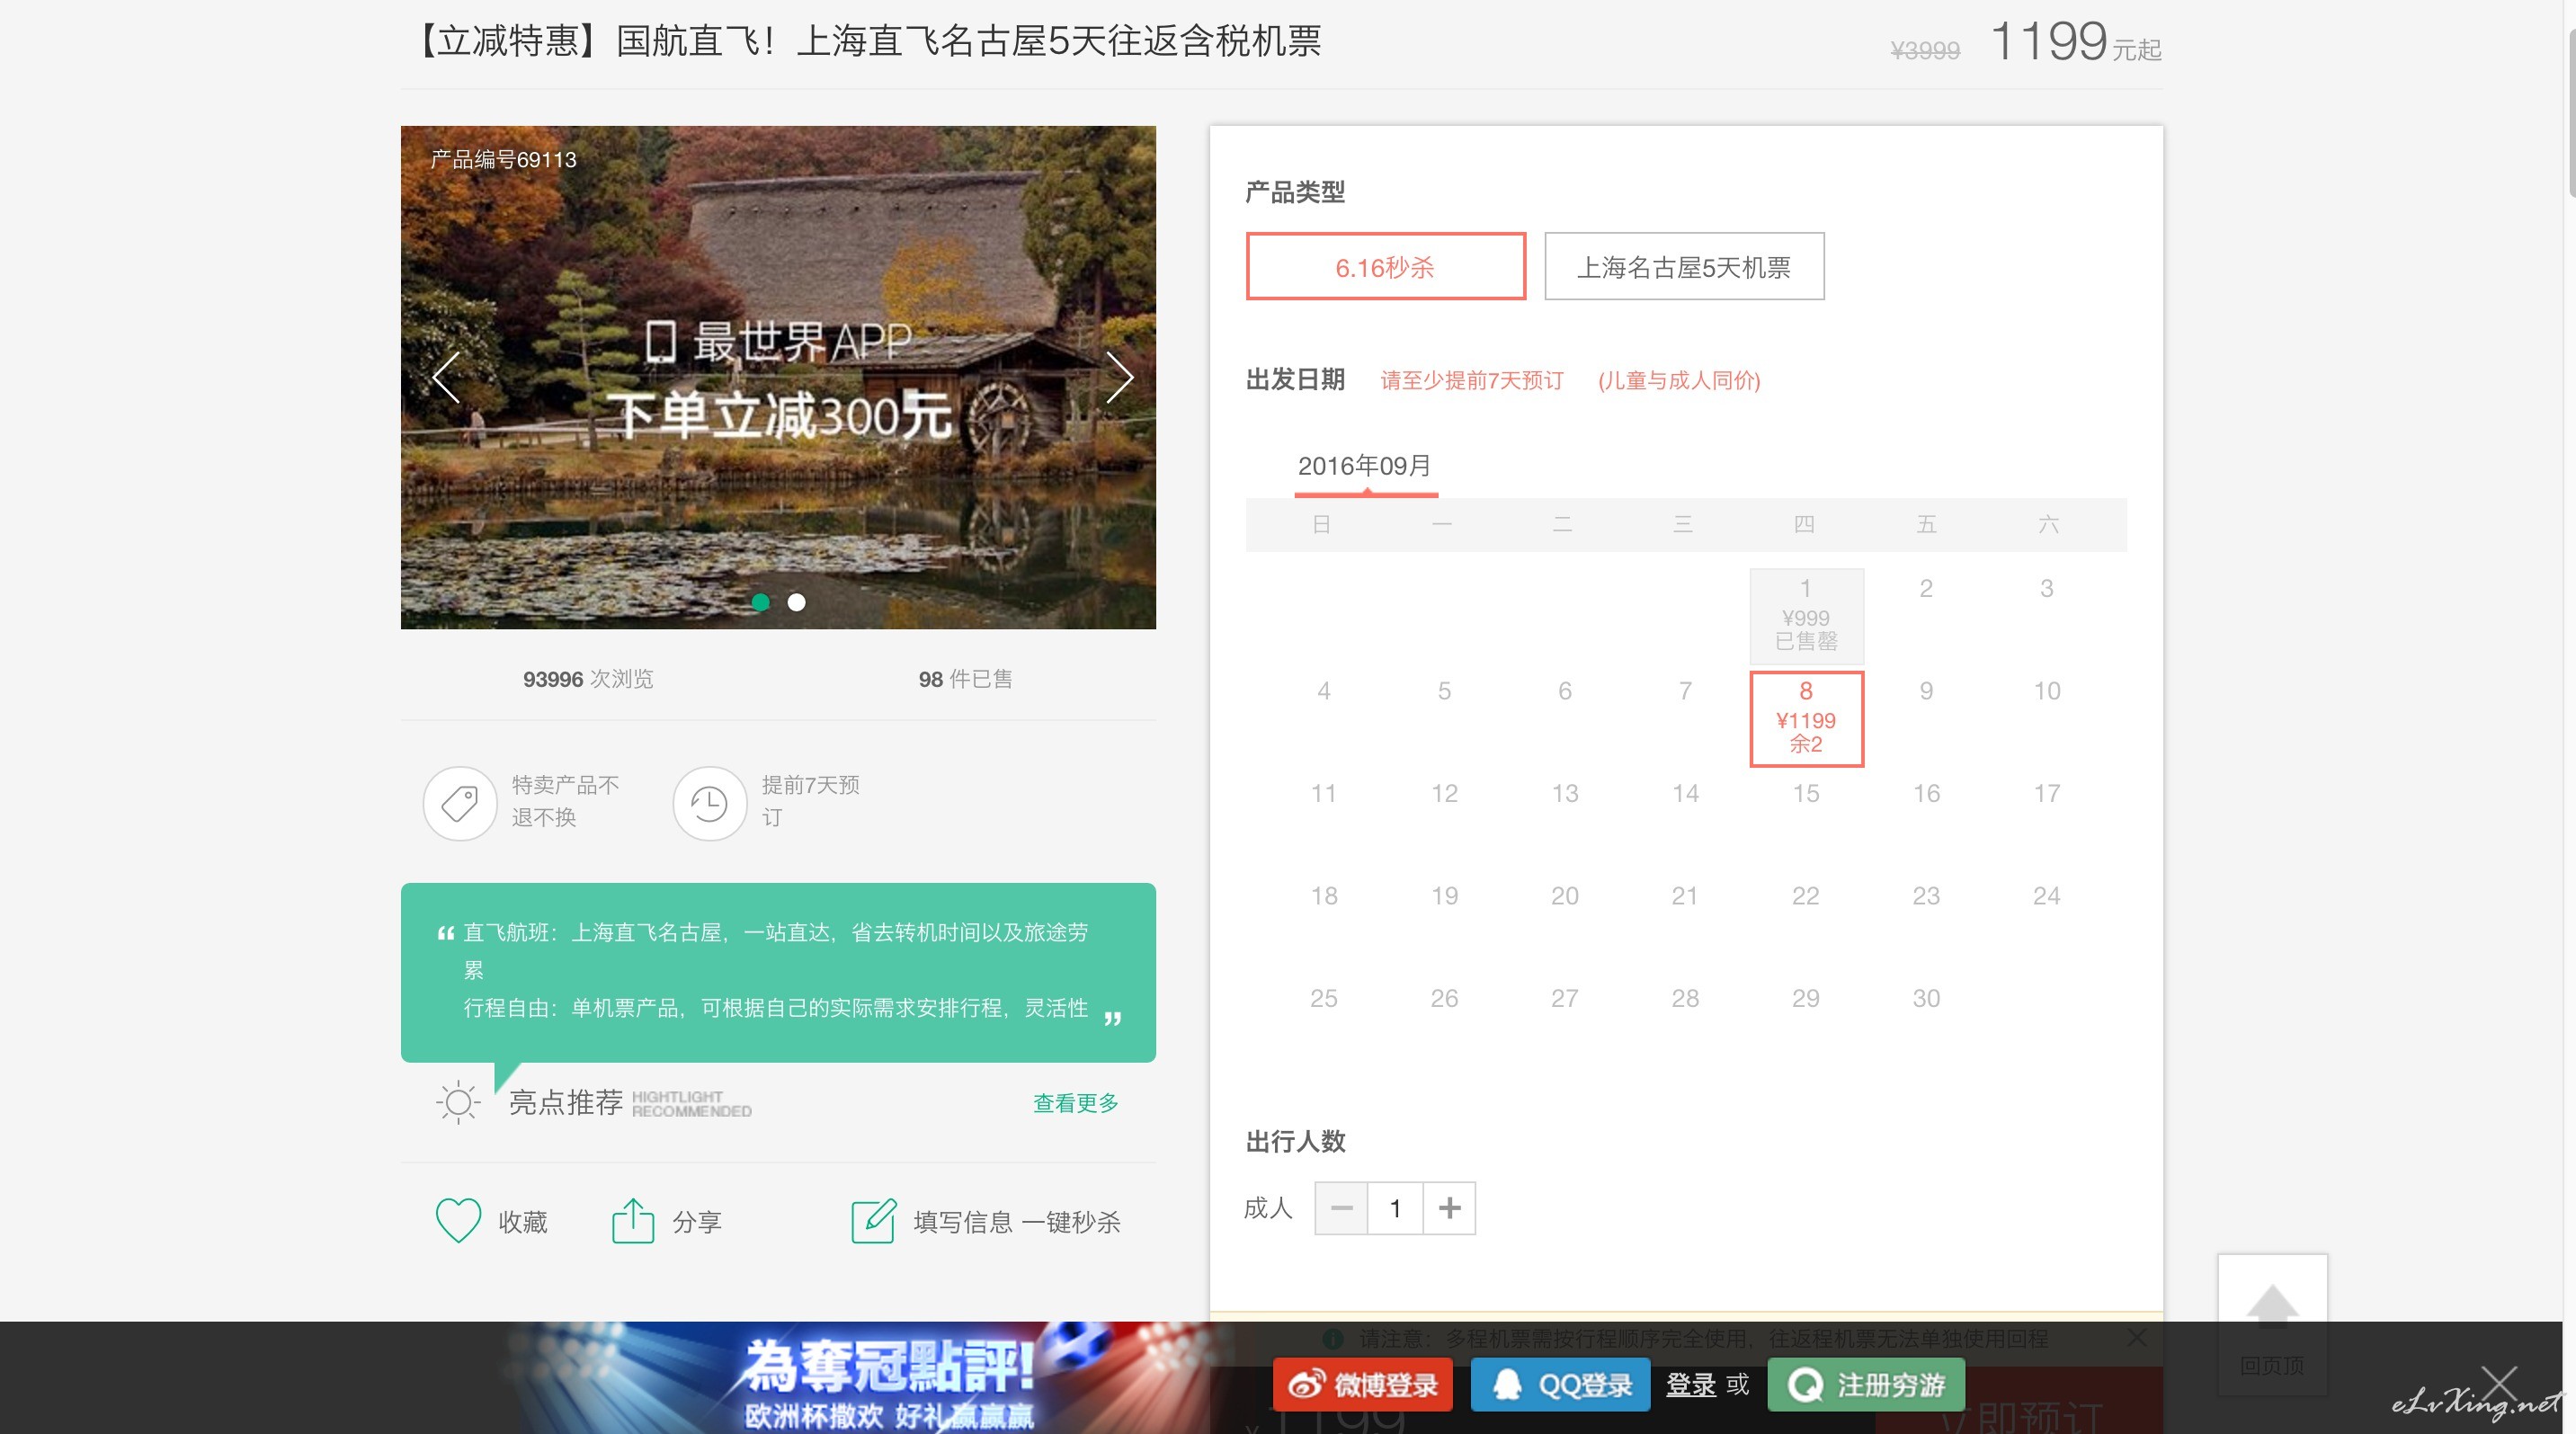Click the sun highlight recommendation icon
The image size is (2576, 1434).
coord(459,1102)
